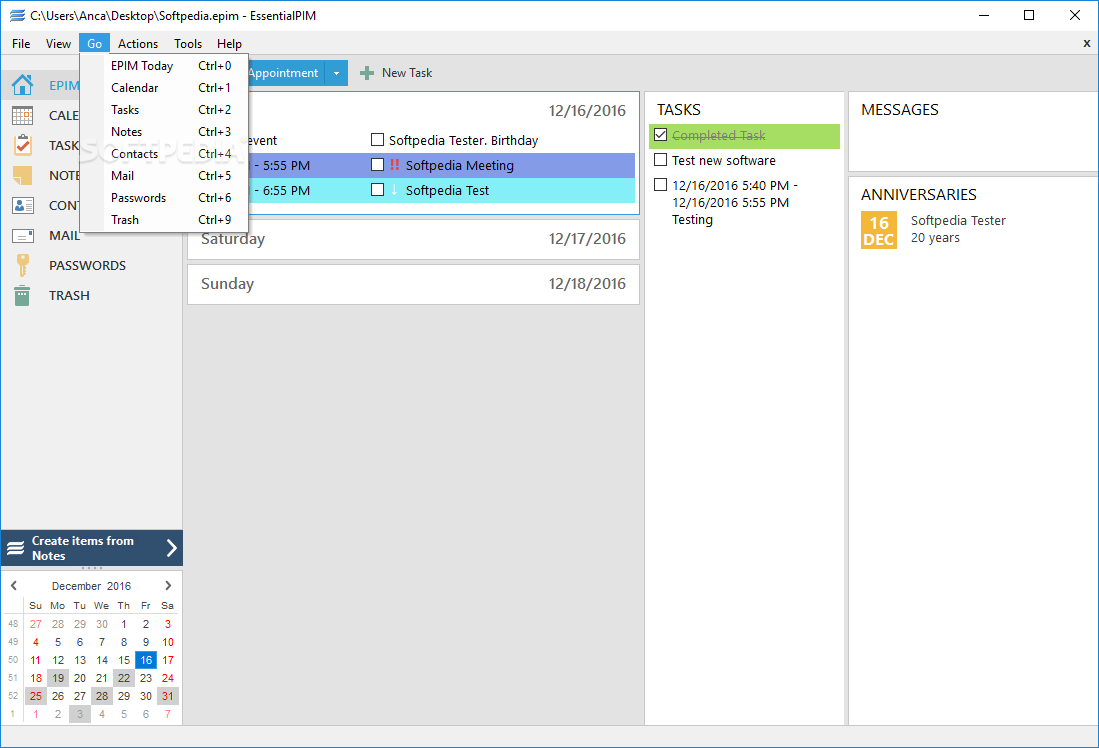Click the ANNIVERSARIES panel heading
Screen dimensions: 1099x748
(919, 195)
